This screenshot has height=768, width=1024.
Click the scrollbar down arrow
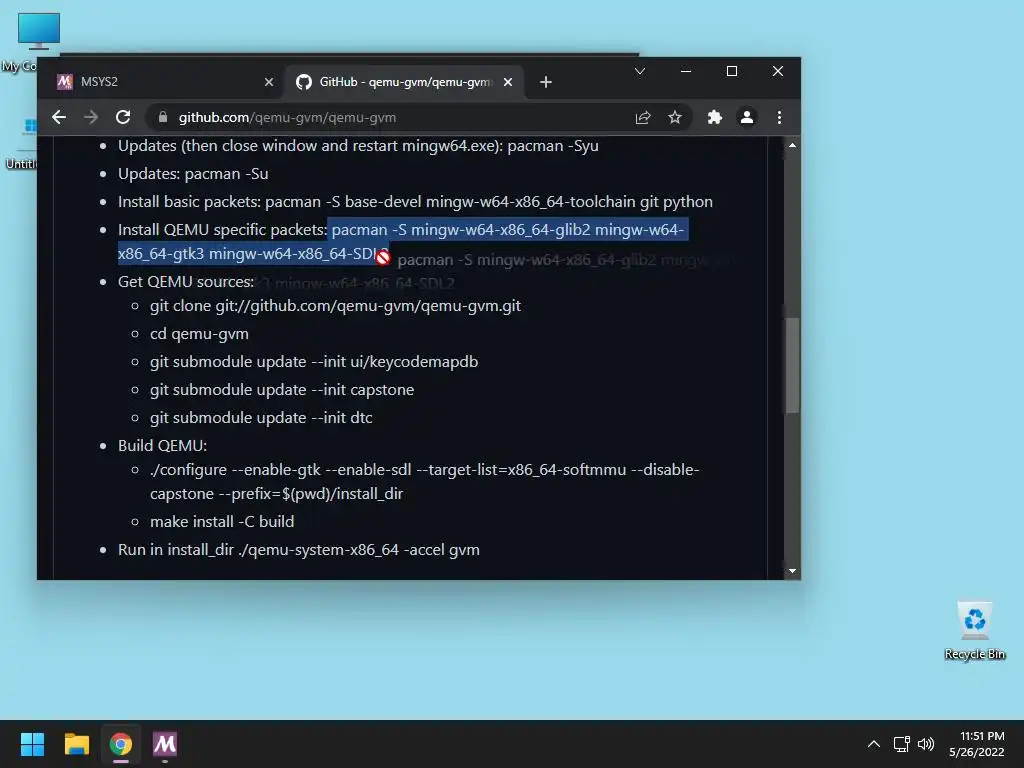[x=792, y=571]
